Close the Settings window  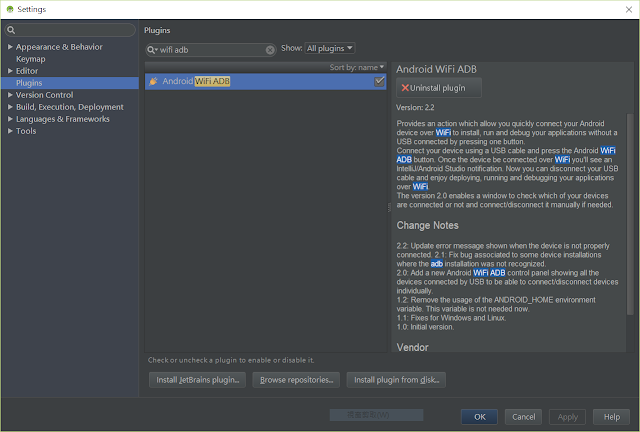[629, 9]
